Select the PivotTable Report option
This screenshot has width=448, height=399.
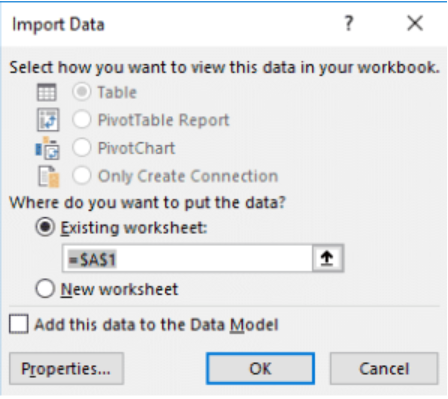[82, 120]
